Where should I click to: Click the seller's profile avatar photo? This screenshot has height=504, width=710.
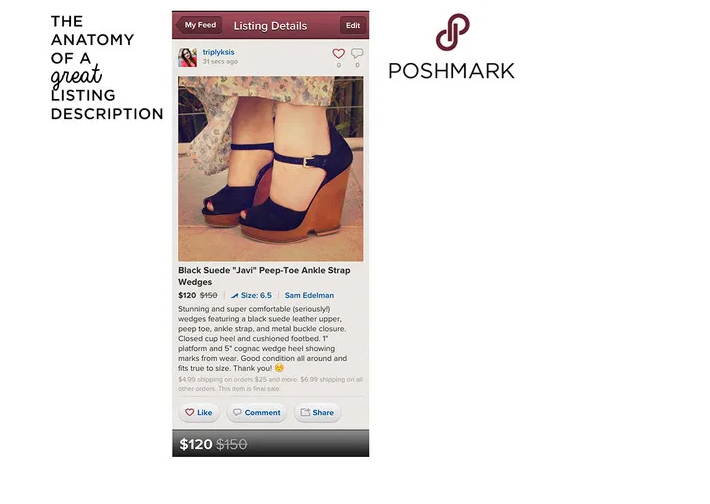187,58
